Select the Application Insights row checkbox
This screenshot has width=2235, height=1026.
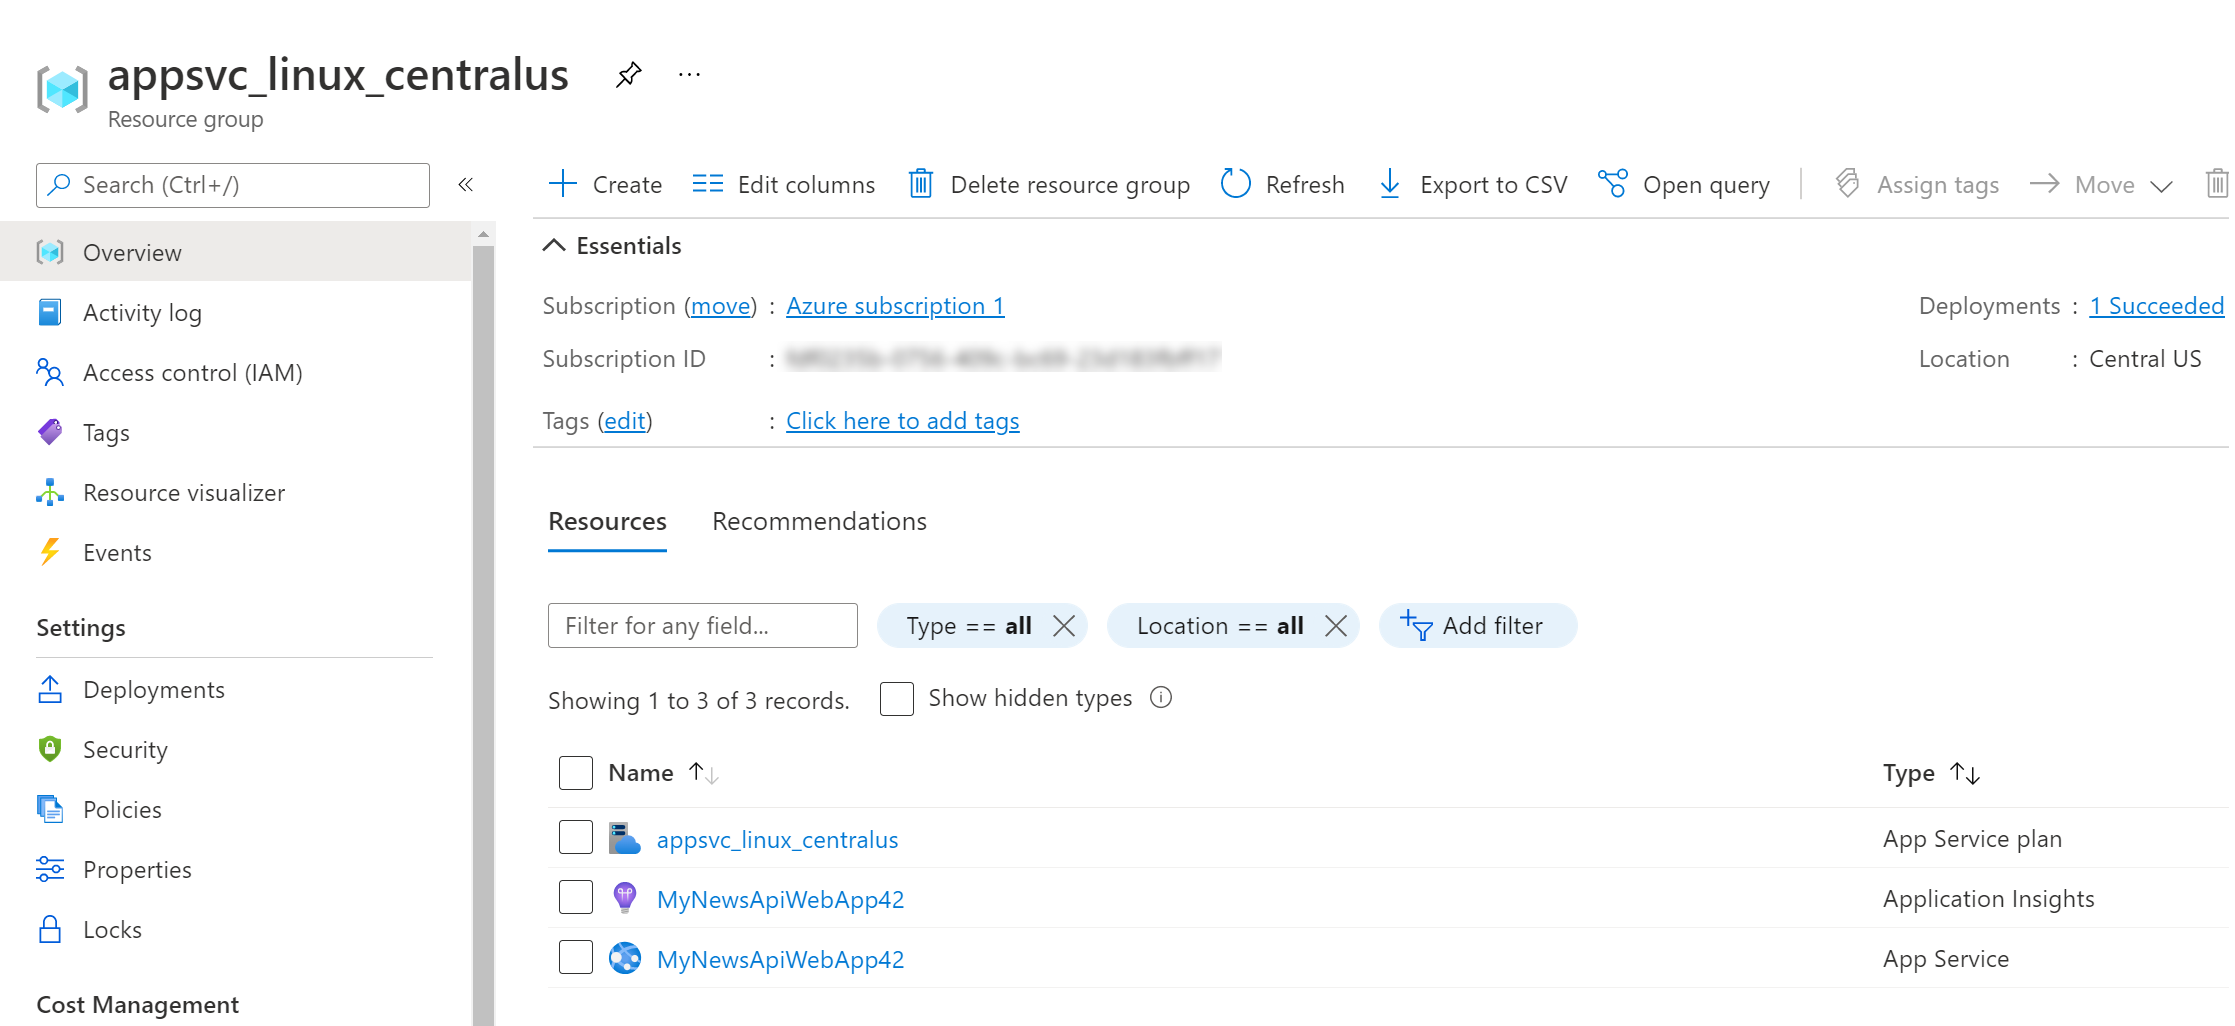click(x=576, y=897)
